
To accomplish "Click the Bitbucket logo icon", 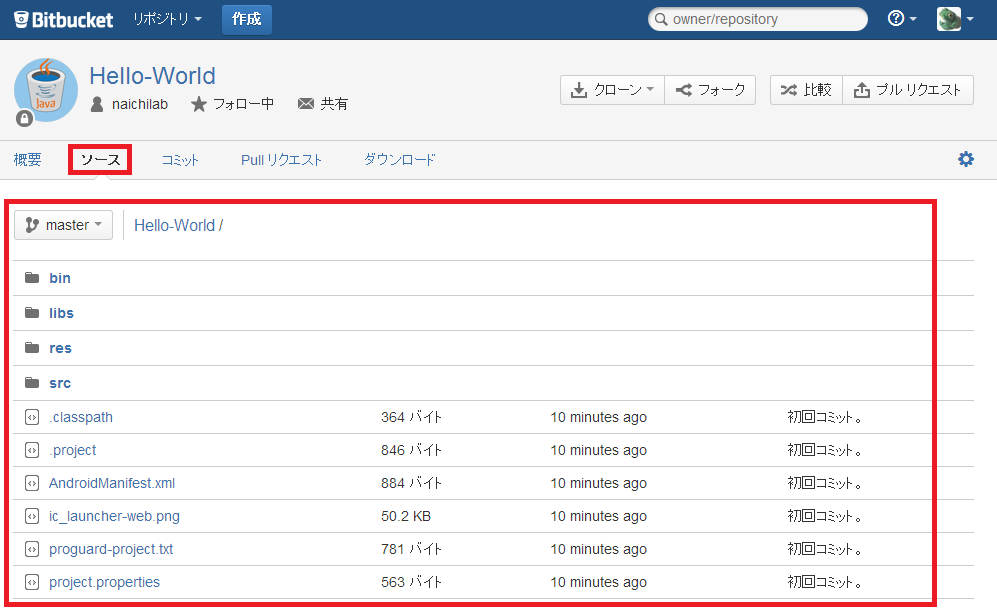I will coord(19,18).
